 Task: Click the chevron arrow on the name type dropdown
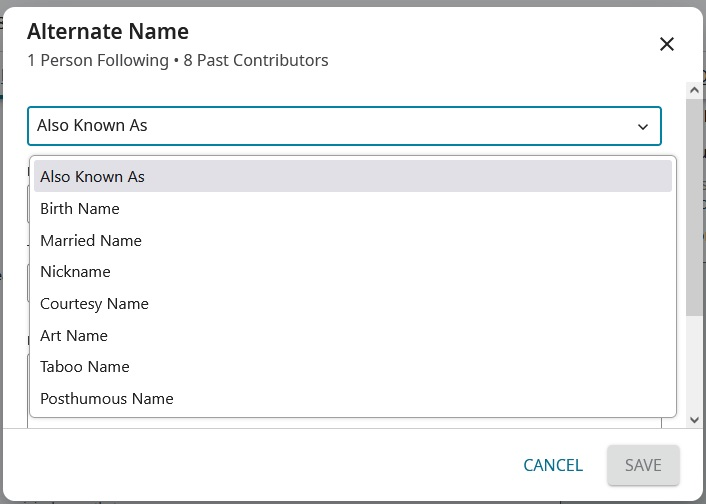(x=643, y=127)
